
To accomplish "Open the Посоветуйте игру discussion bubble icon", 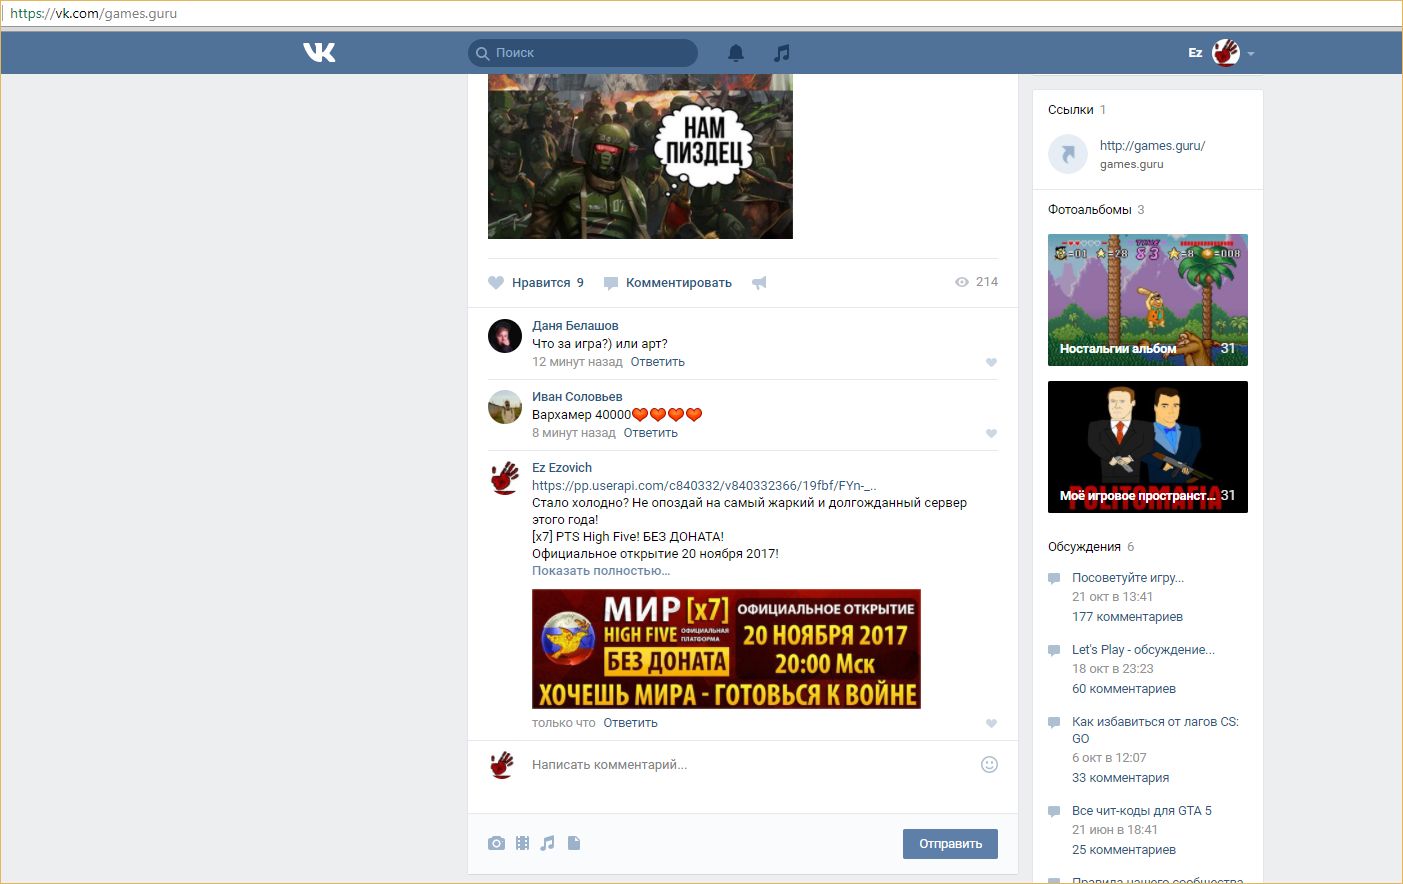I will click(1054, 578).
